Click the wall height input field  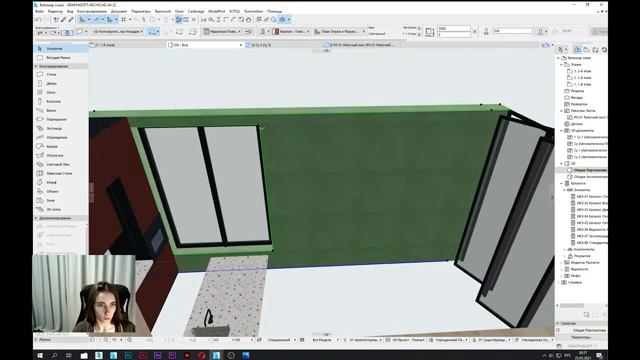[453, 29]
